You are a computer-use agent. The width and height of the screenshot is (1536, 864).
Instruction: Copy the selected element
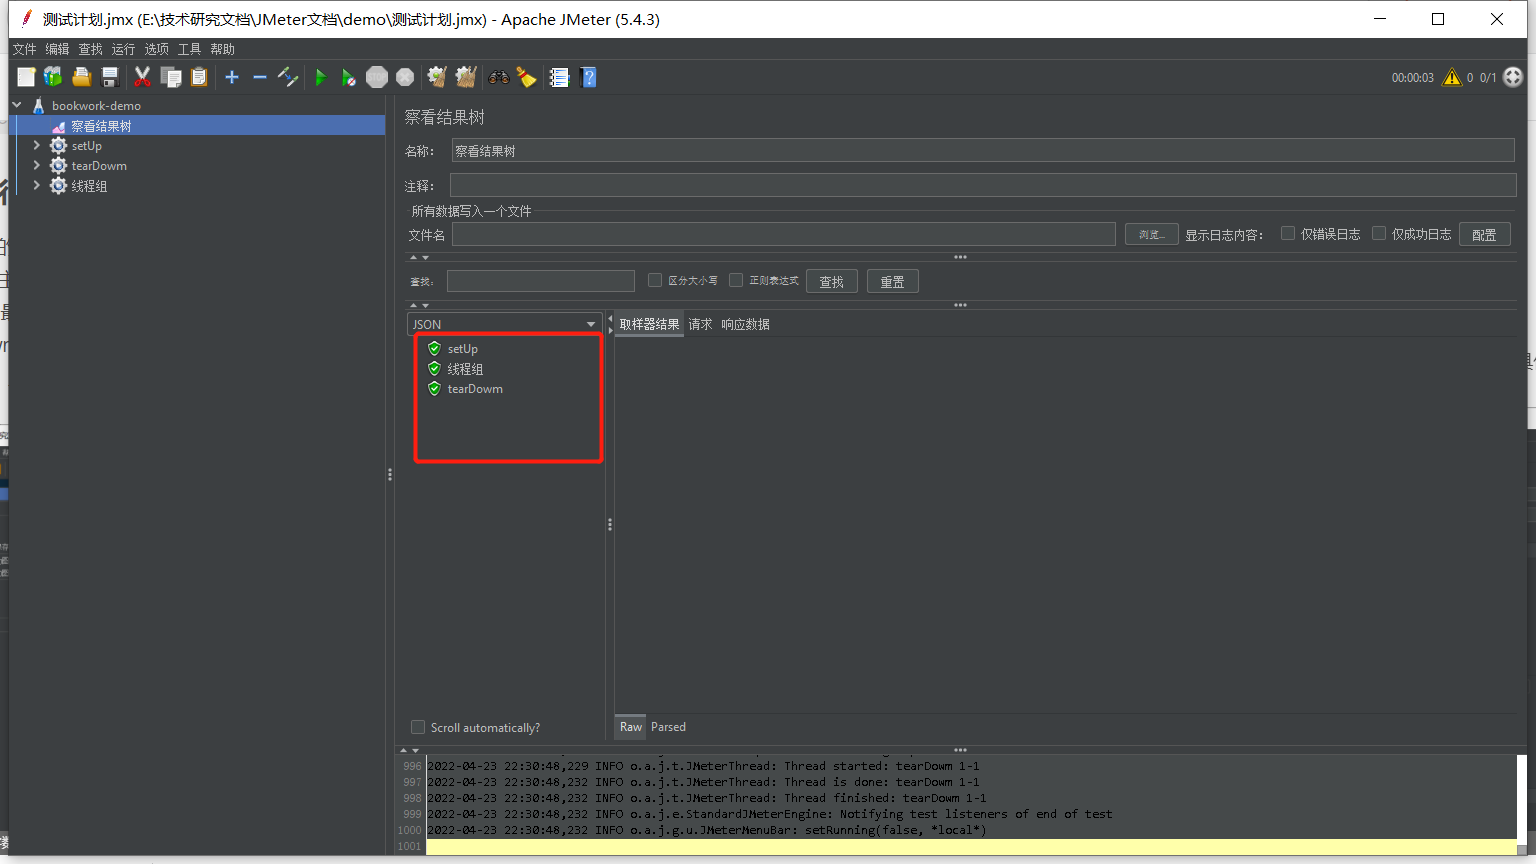click(171, 77)
